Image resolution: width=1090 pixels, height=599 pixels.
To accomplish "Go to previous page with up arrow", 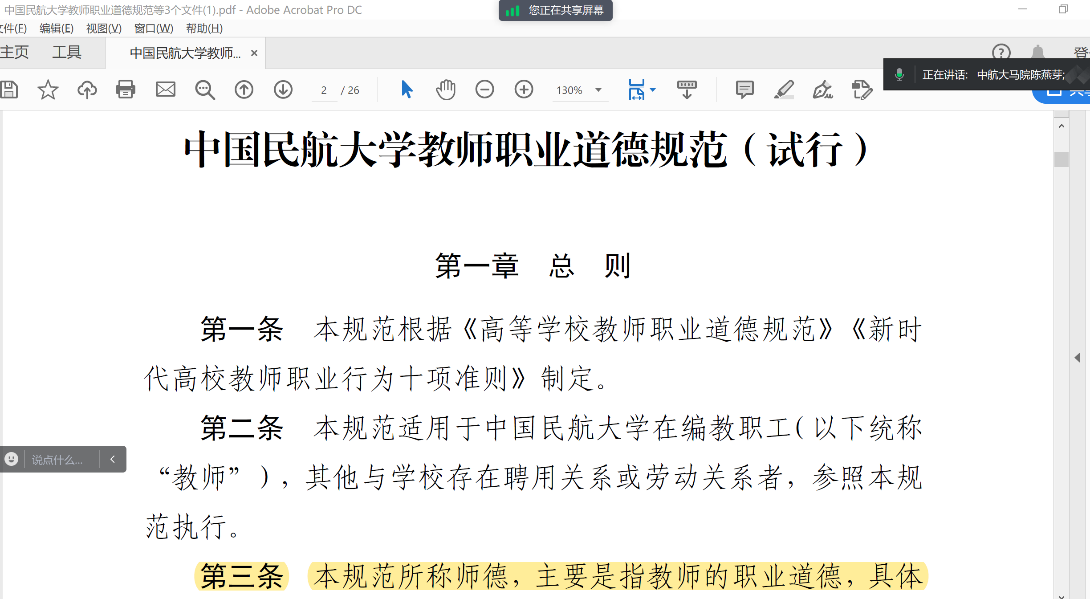I will (244, 90).
